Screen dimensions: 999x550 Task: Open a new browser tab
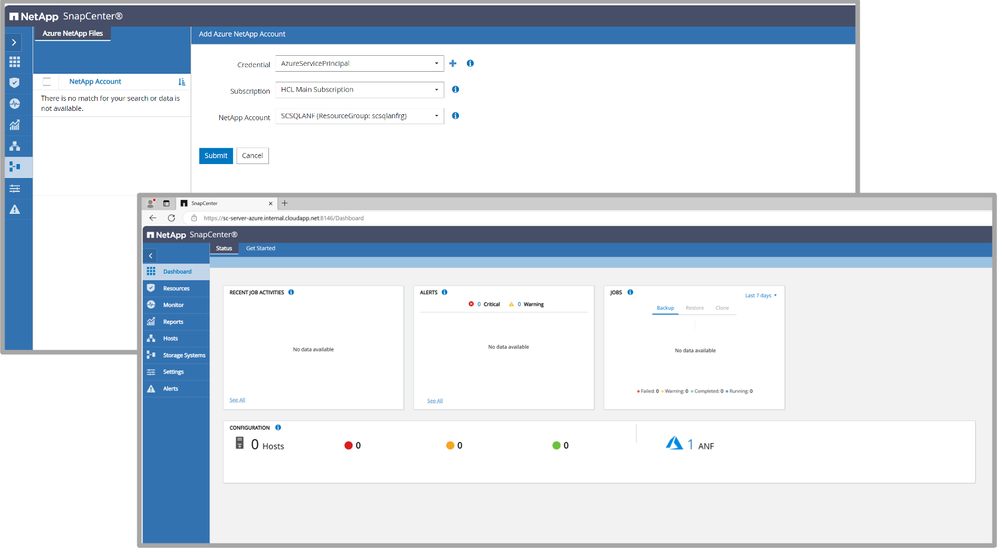pyautogui.click(x=285, y=203)
